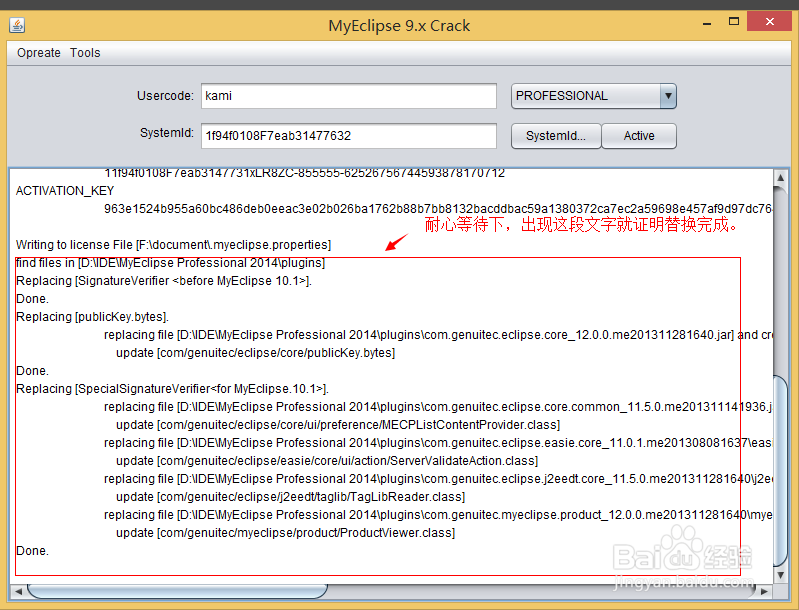
Task: Click the replacing file line for j2eedt.core_11.5.0
Action: (x=438, y=479)
